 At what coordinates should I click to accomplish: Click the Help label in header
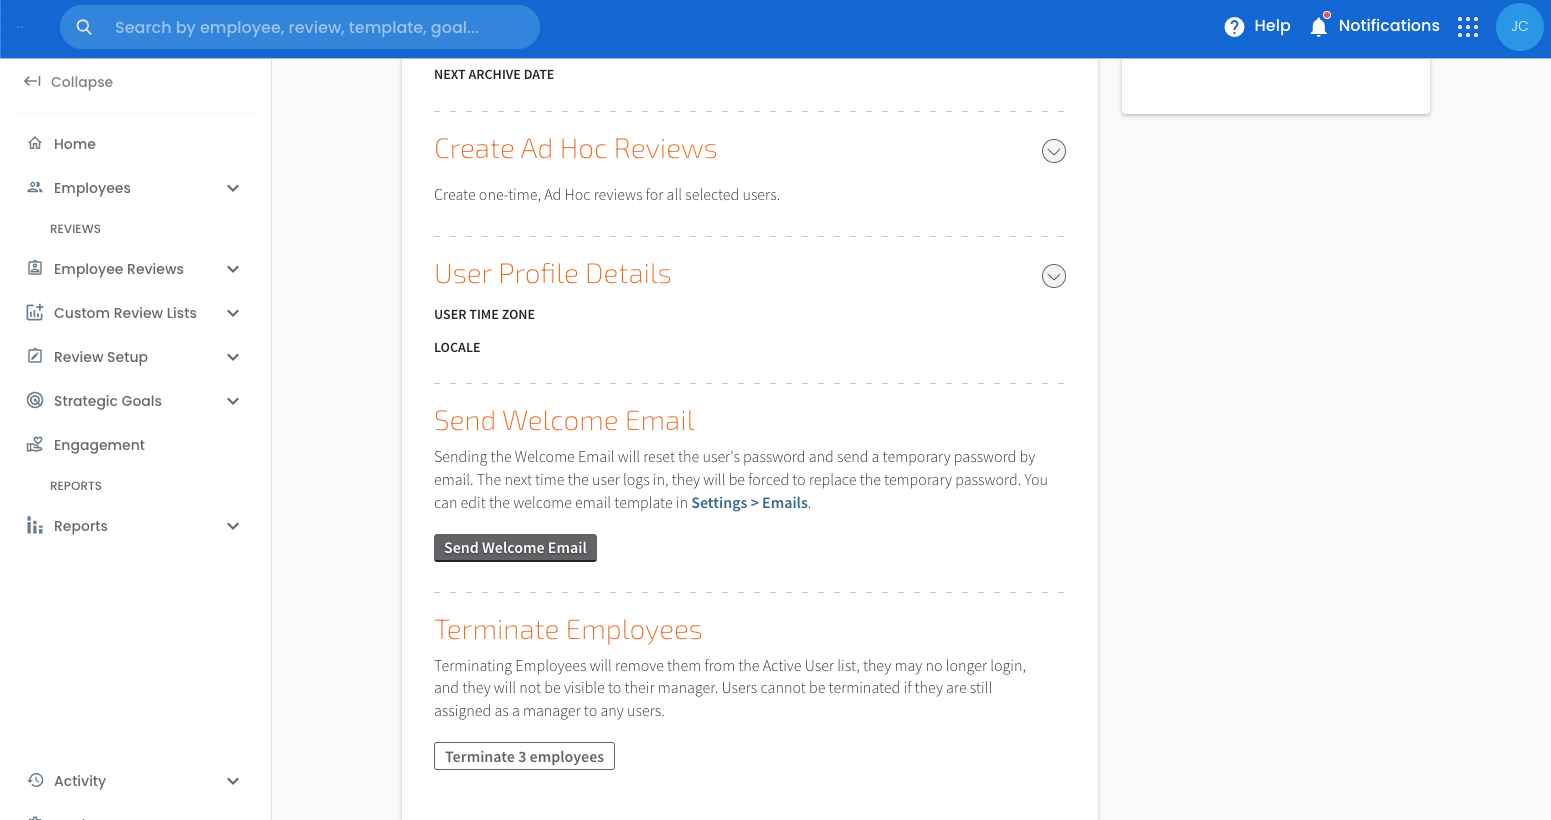(1272, 26)
